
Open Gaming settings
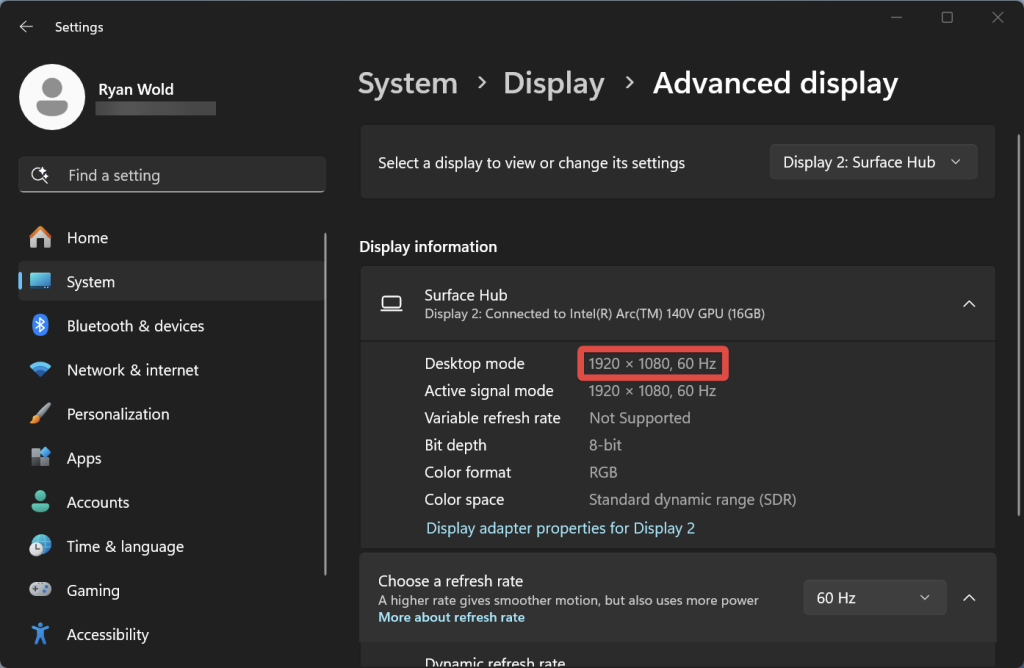171,590
